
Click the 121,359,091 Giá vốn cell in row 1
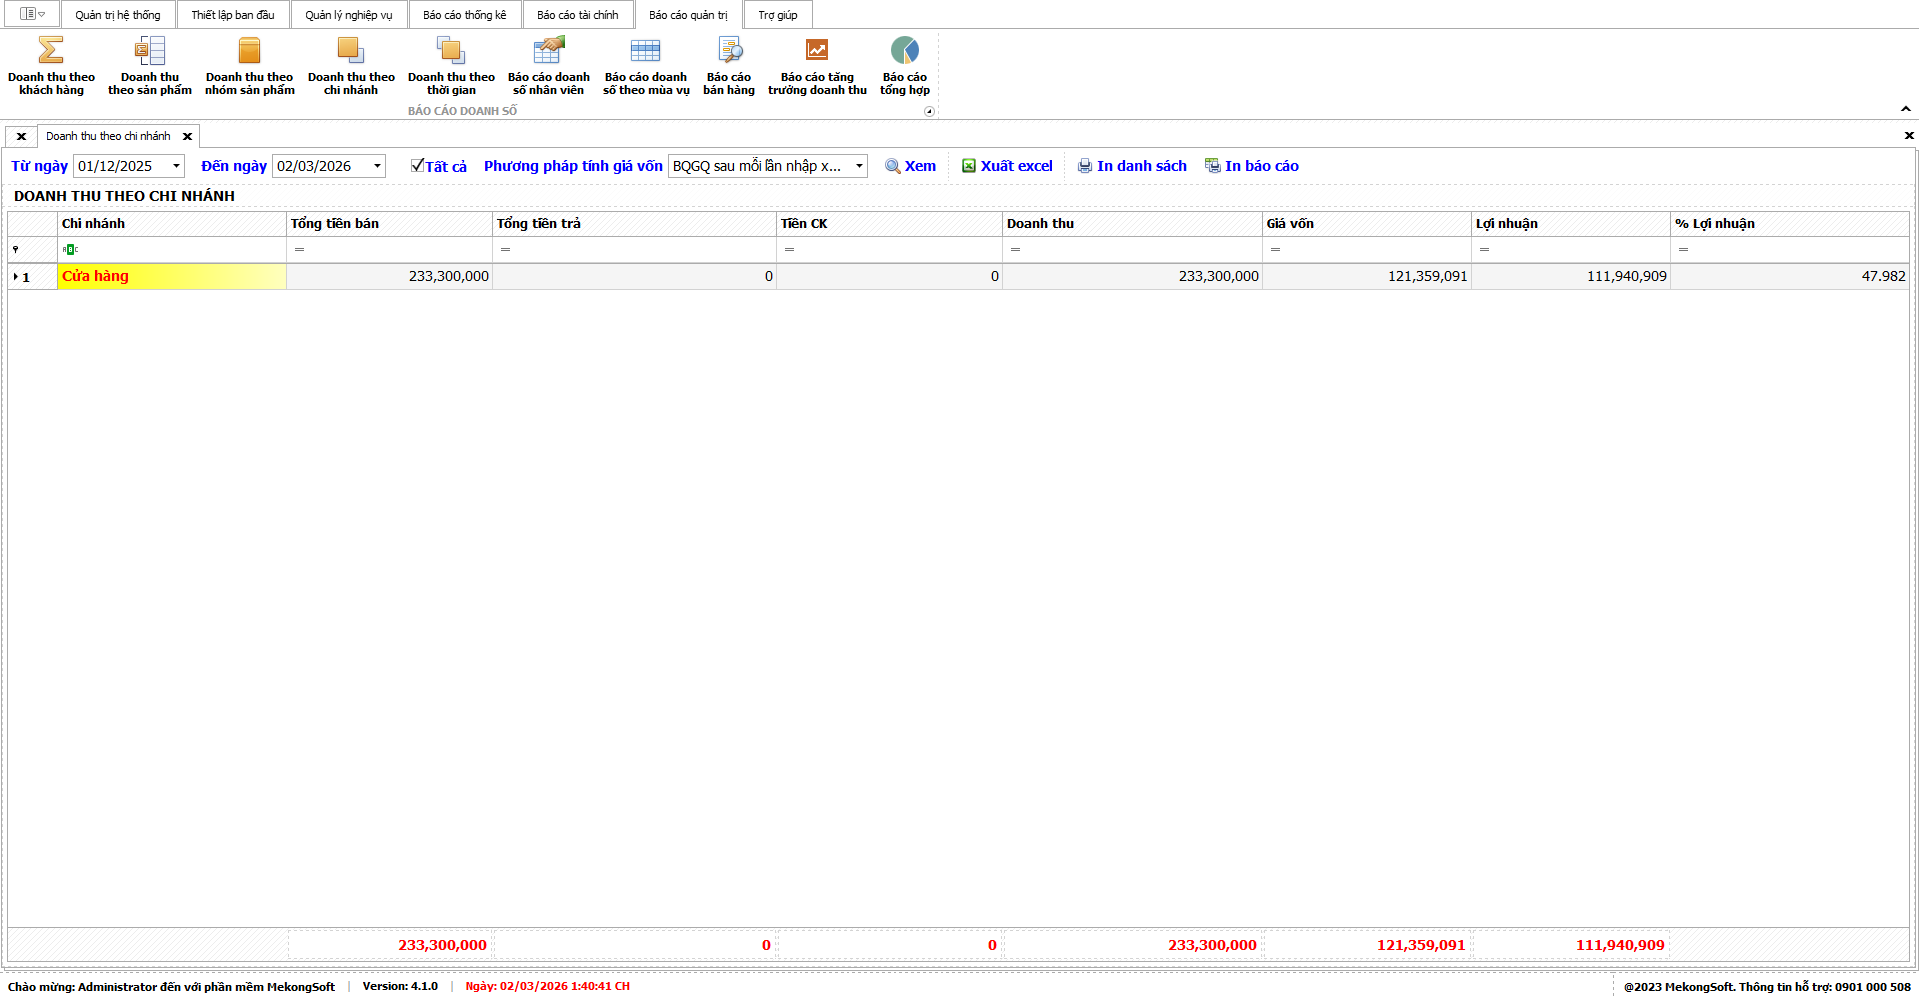[x=1367, y=276]
